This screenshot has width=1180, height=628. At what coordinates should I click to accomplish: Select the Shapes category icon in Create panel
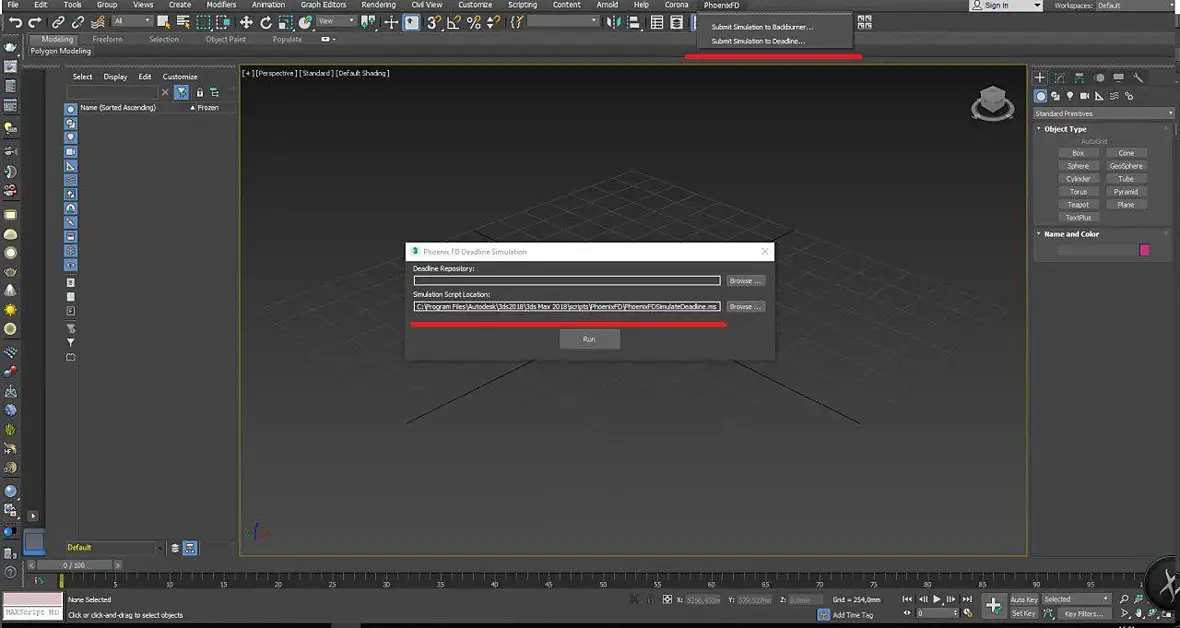[1055, 96]
